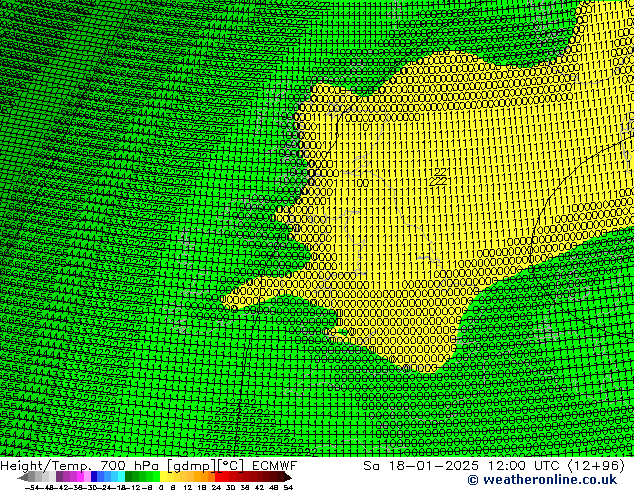Click the bright red swatch in the temperature legend
Viewport: 634px width, 490px height.
click(x=218, y=477)
